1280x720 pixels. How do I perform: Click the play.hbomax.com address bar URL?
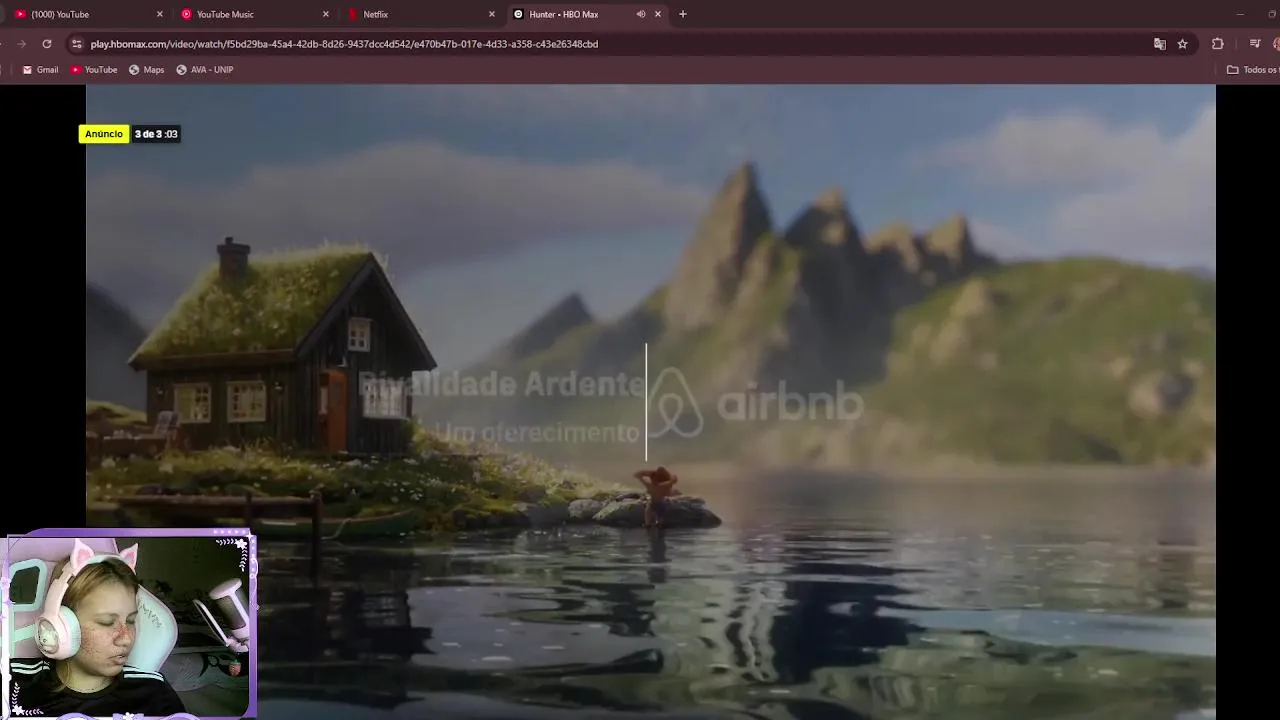tap(344, 44)
